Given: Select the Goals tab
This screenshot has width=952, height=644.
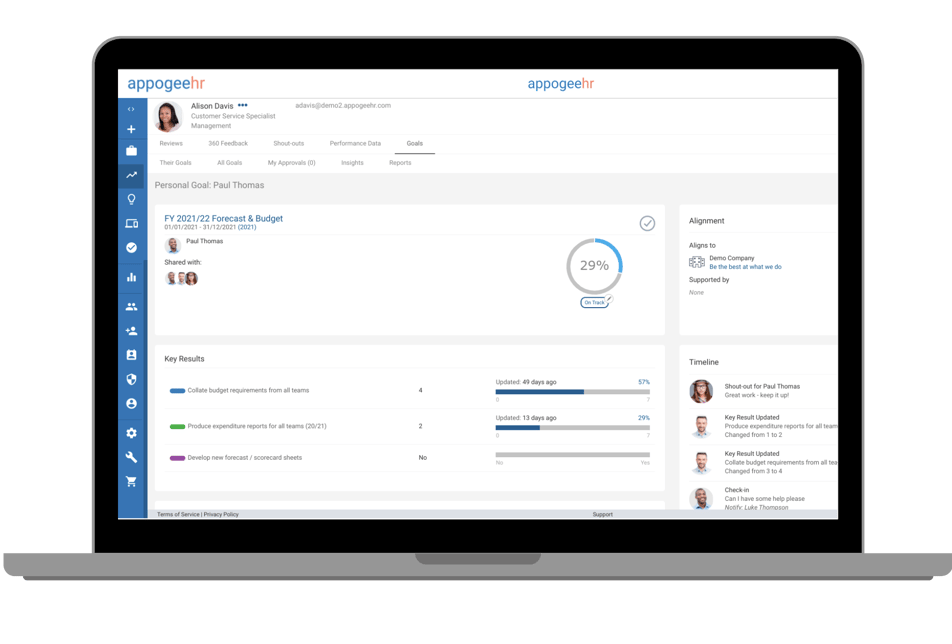Looking at the screenshot, I should tap(415, 143).
